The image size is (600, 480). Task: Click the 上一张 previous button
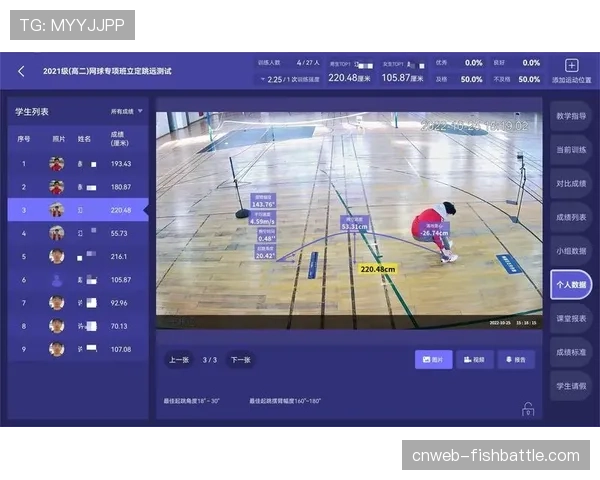(179, 359)
